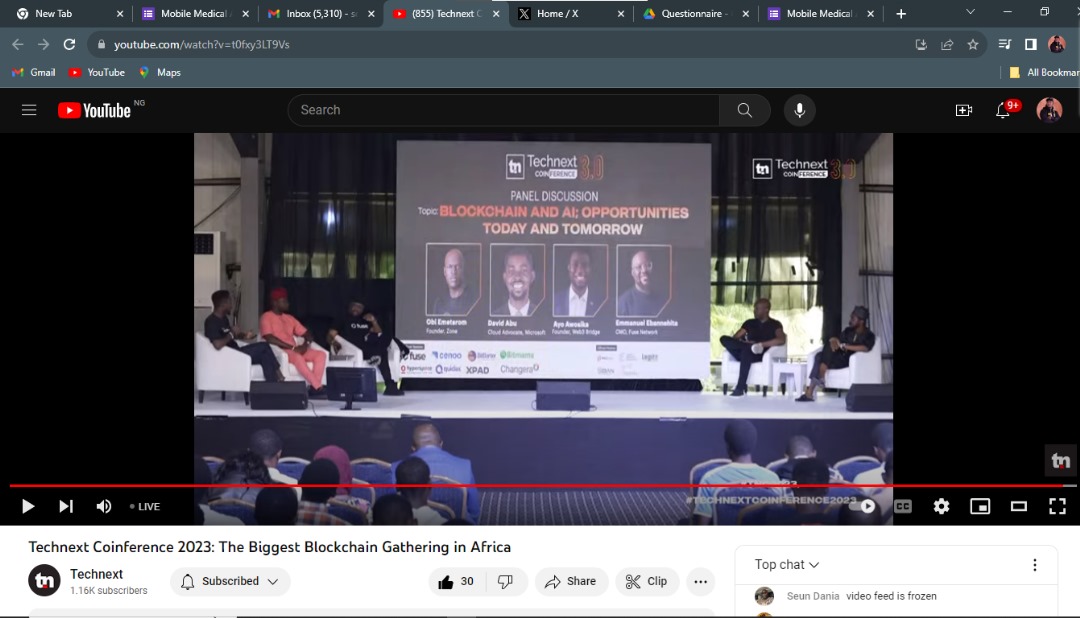Click Seun Dania's chat avatar
The image size is (1080, 618).
click(765, 596)
